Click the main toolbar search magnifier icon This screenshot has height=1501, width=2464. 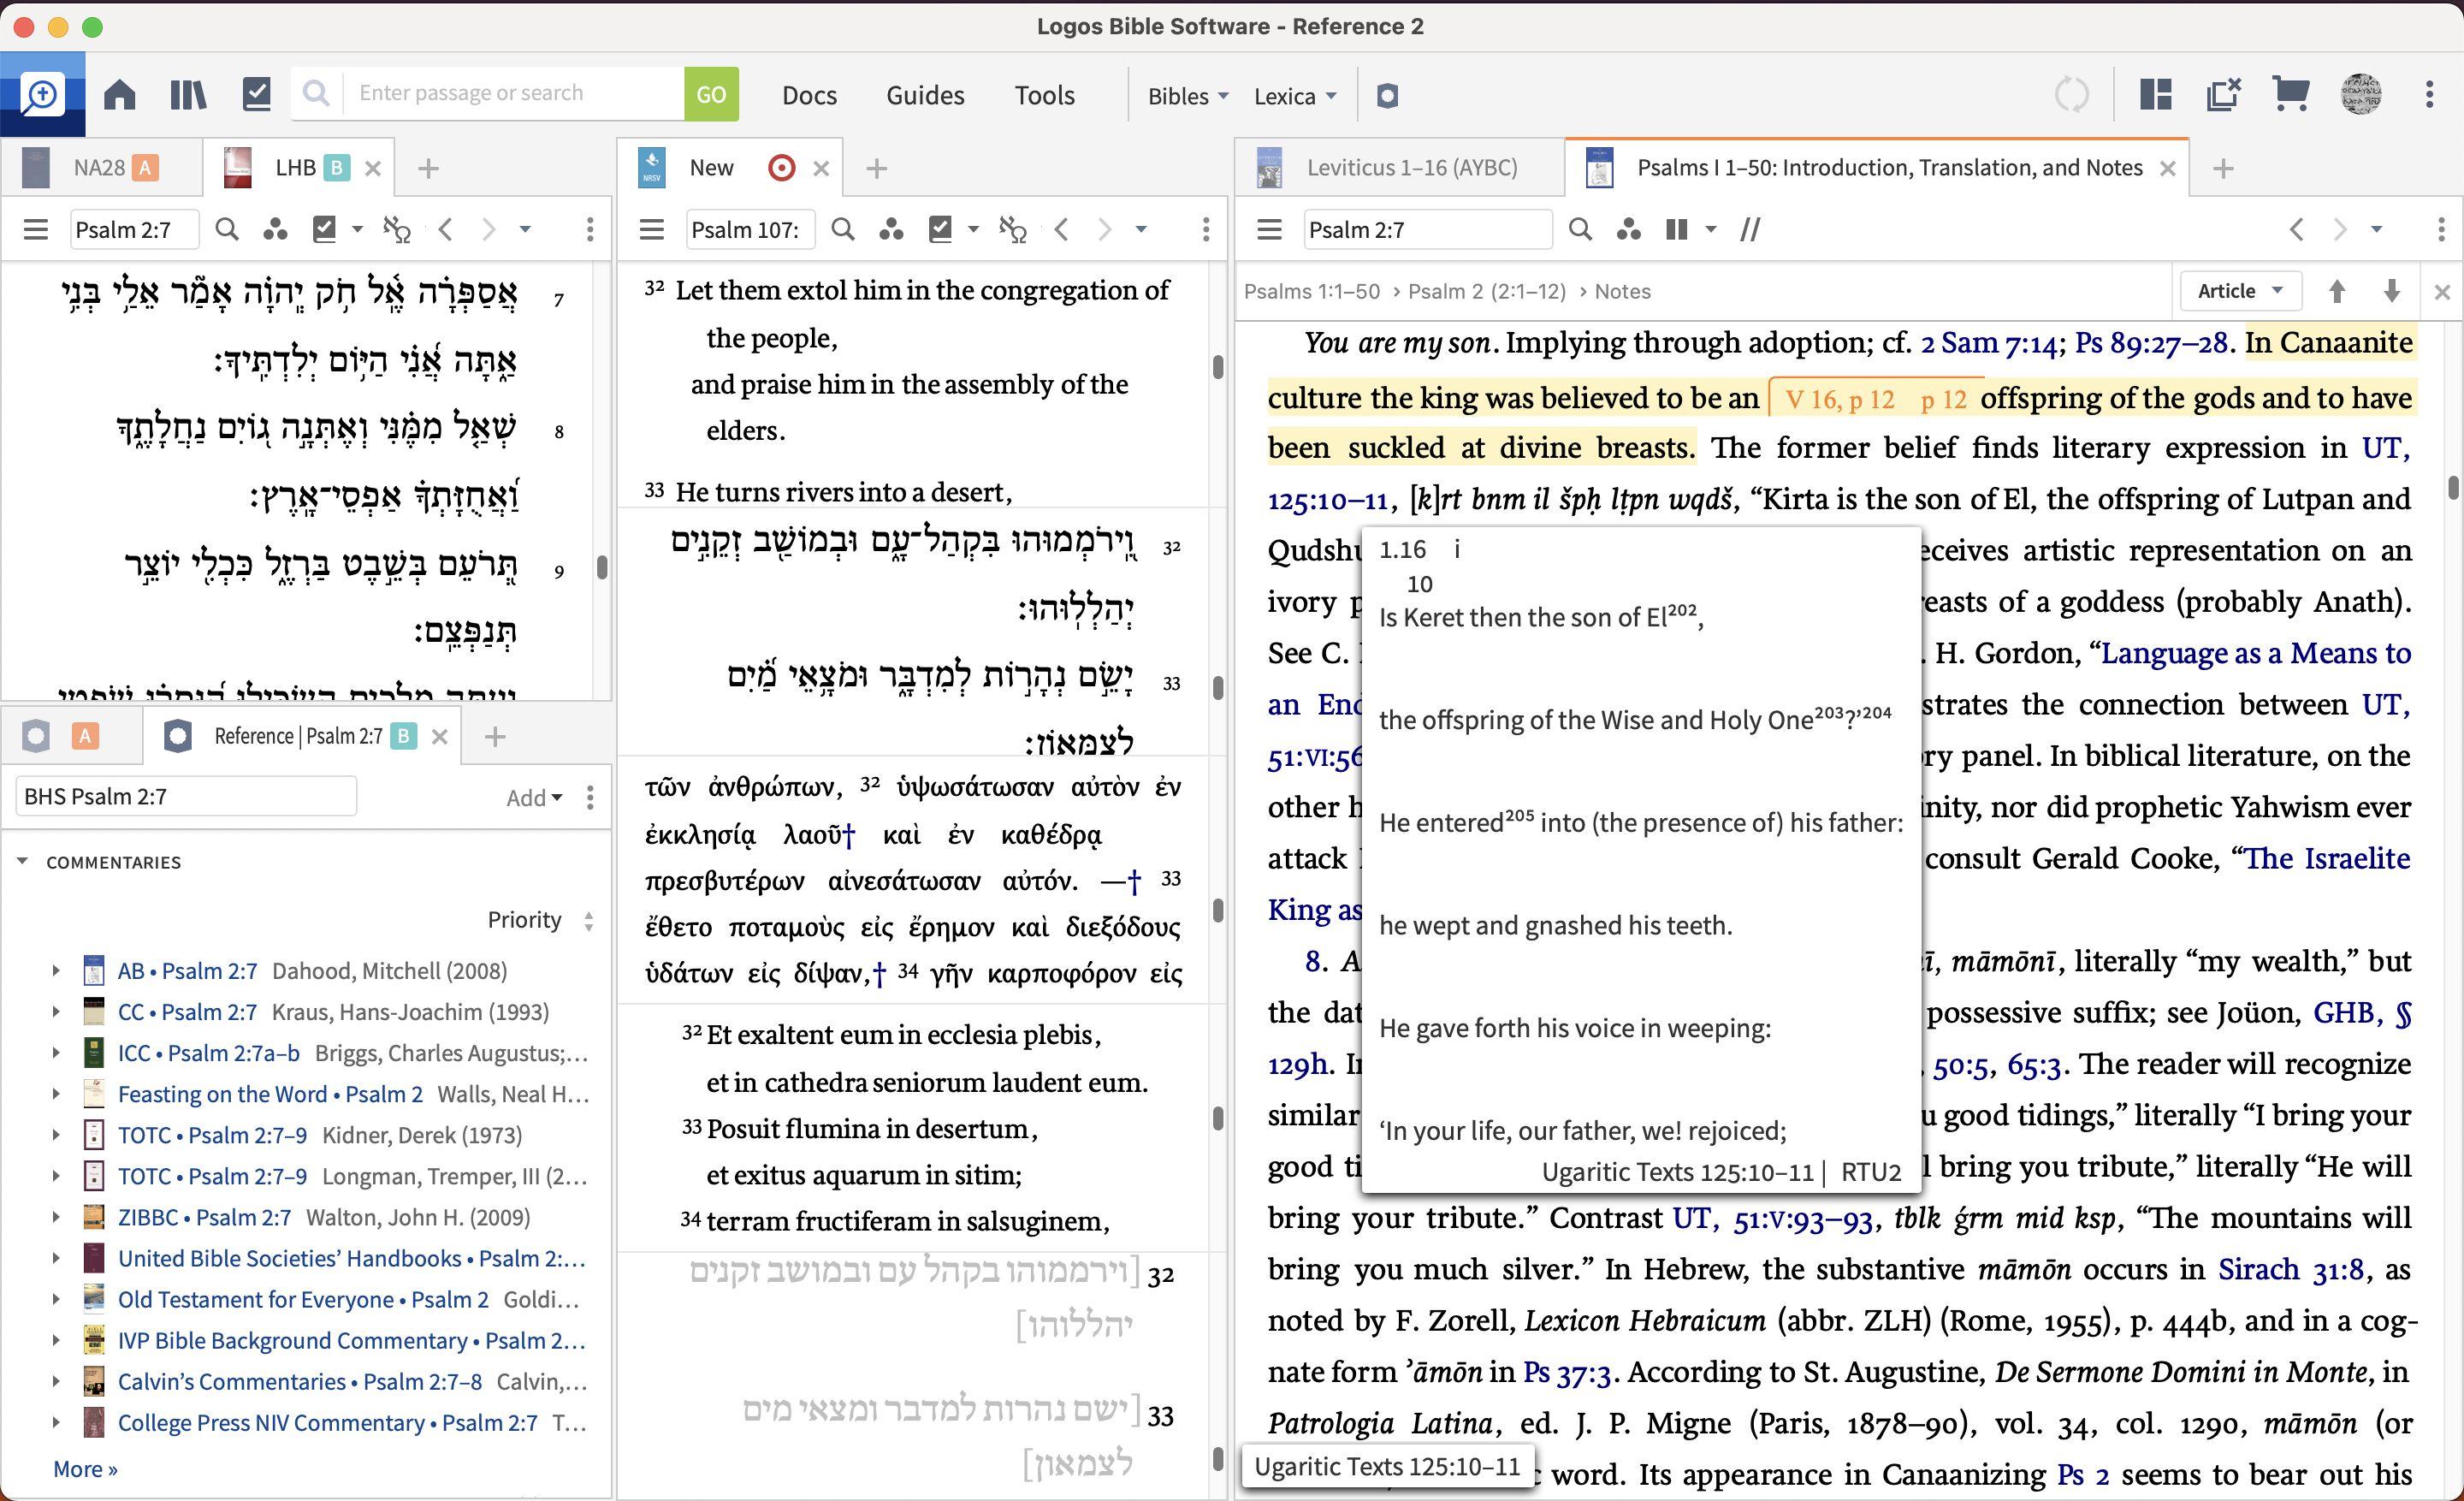click(316, 94)
